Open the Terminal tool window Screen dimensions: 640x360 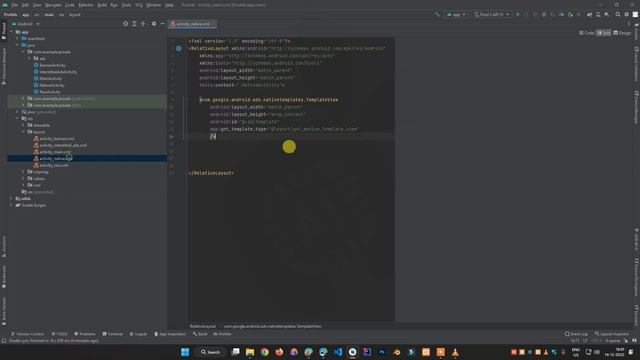(x=113, y=334)
